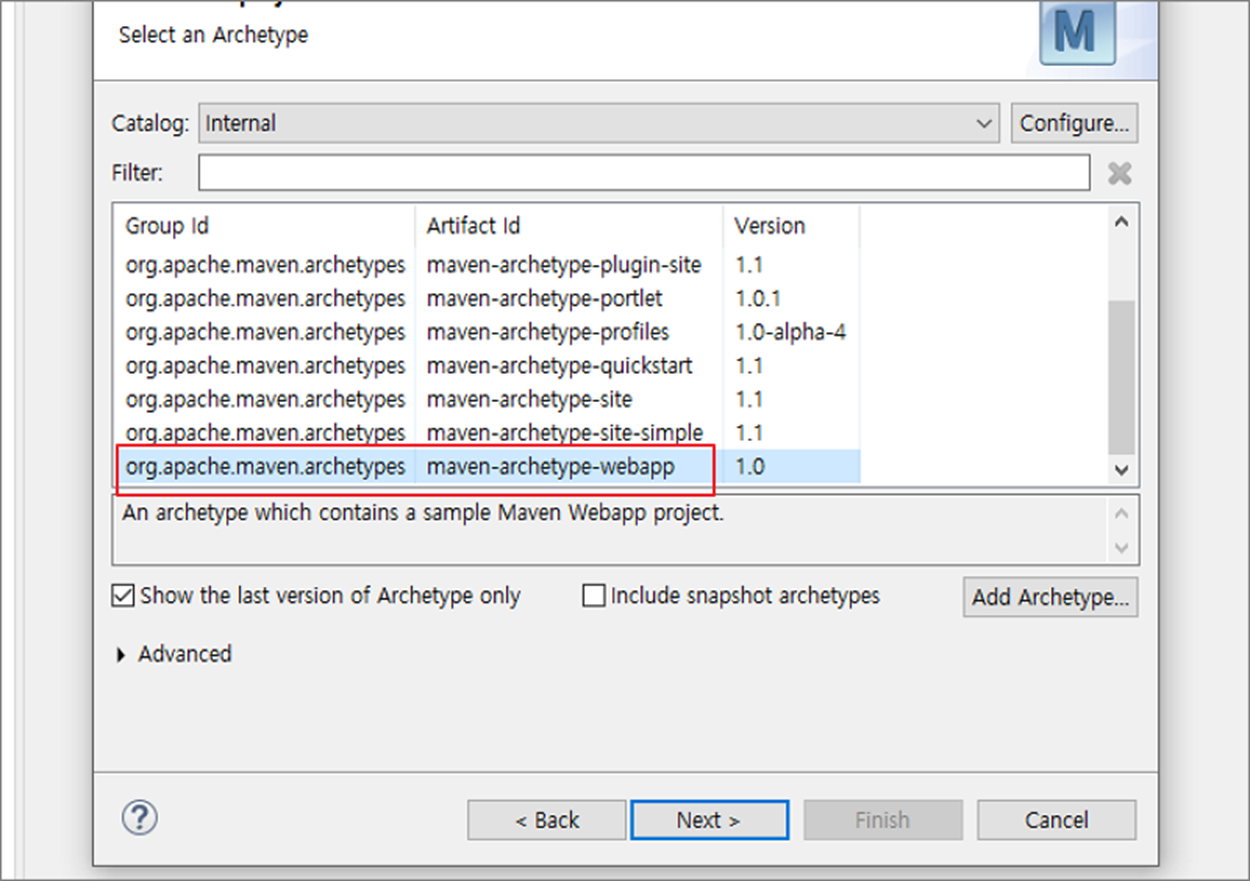Click the description box scroll-down arrow
This screenshot has width=1250, height=881.
coord(1121,548)
